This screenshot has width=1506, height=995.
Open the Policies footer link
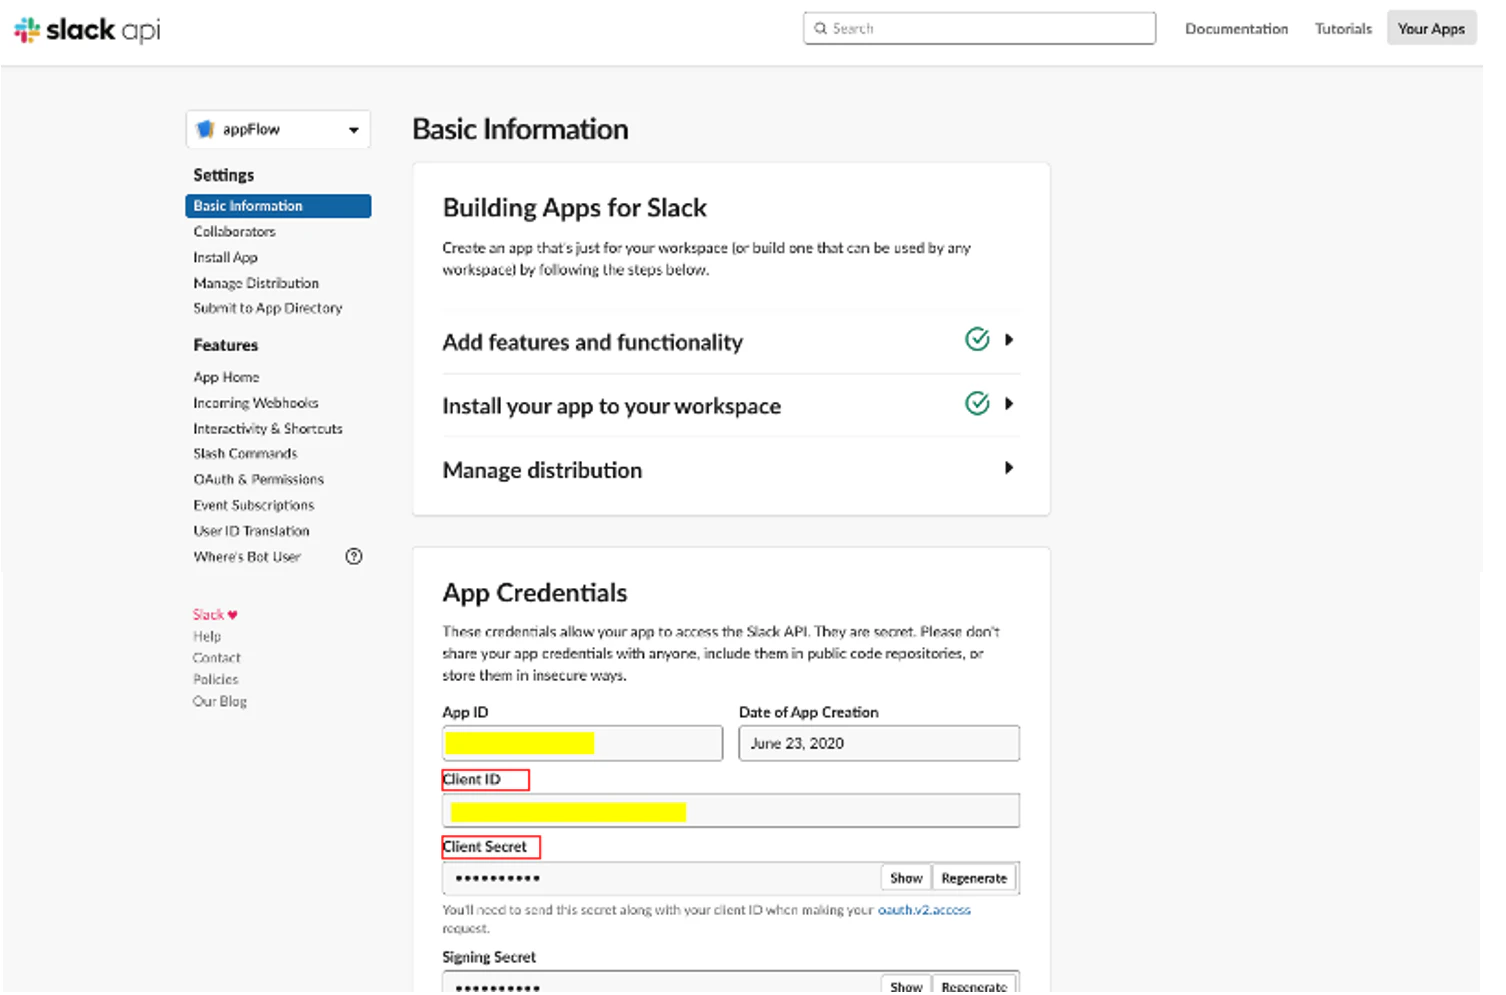click(x=216, y=680)
